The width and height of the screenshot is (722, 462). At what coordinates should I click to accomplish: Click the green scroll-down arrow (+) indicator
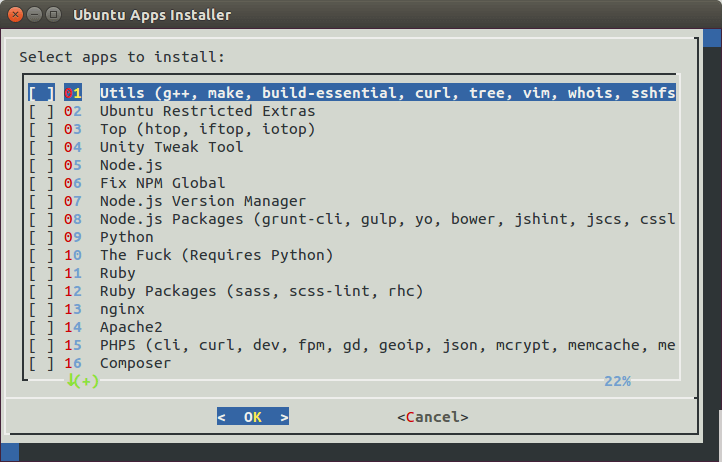(83, 381)
